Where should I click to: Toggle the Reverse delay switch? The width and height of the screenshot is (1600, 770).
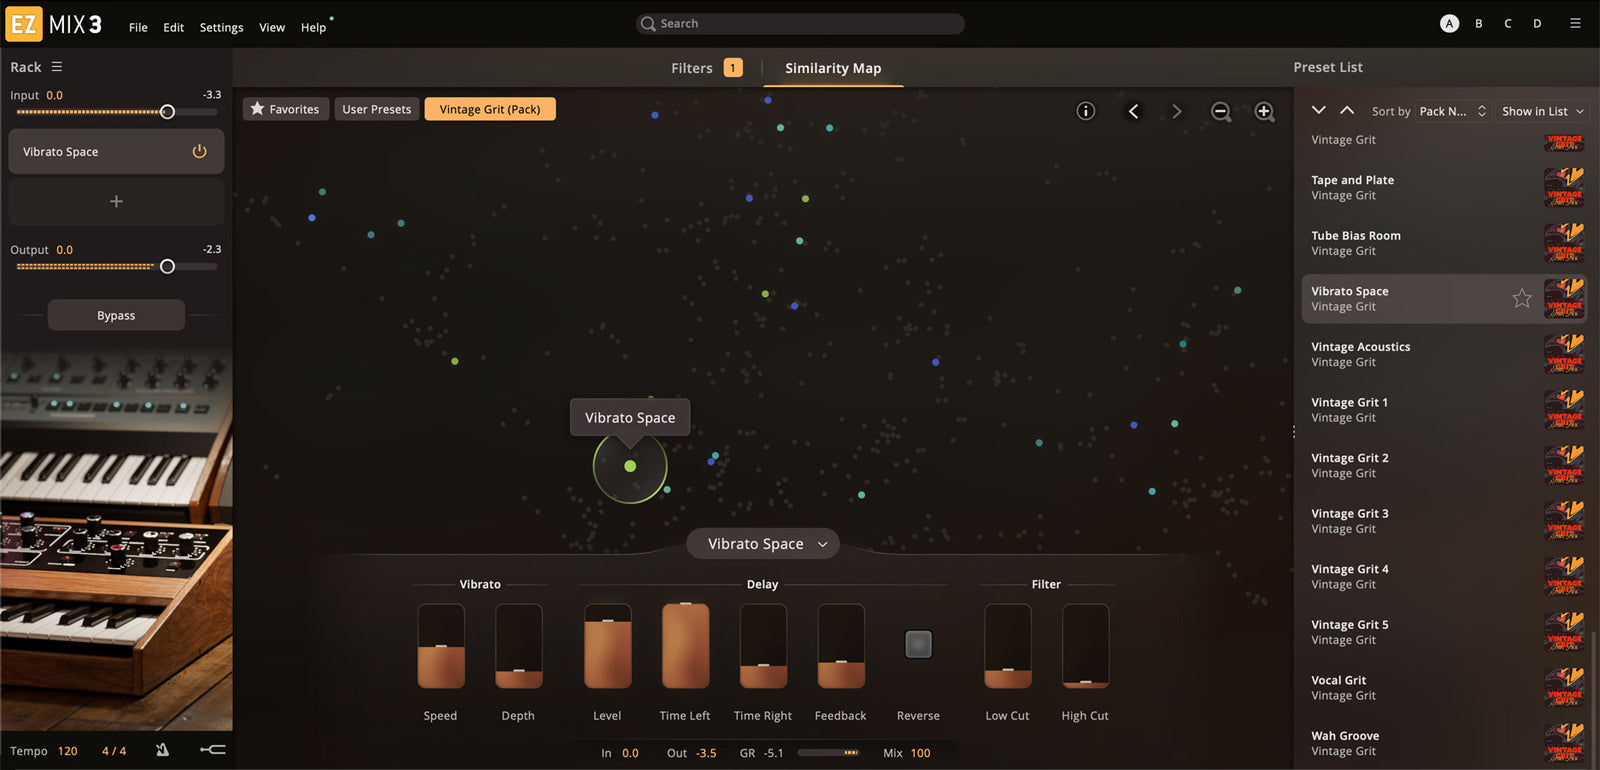(918, 644)
